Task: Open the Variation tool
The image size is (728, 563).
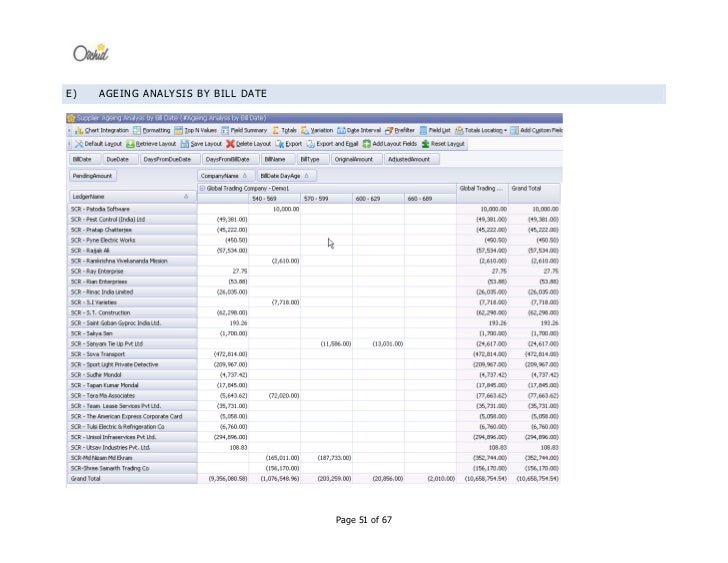Action: coord(317,130)
